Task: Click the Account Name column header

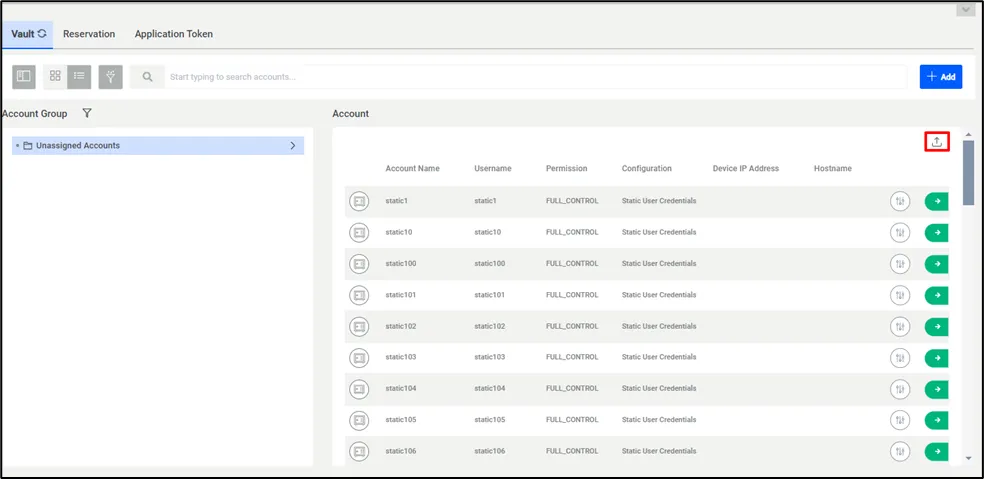Action: [x=412, y=169]
